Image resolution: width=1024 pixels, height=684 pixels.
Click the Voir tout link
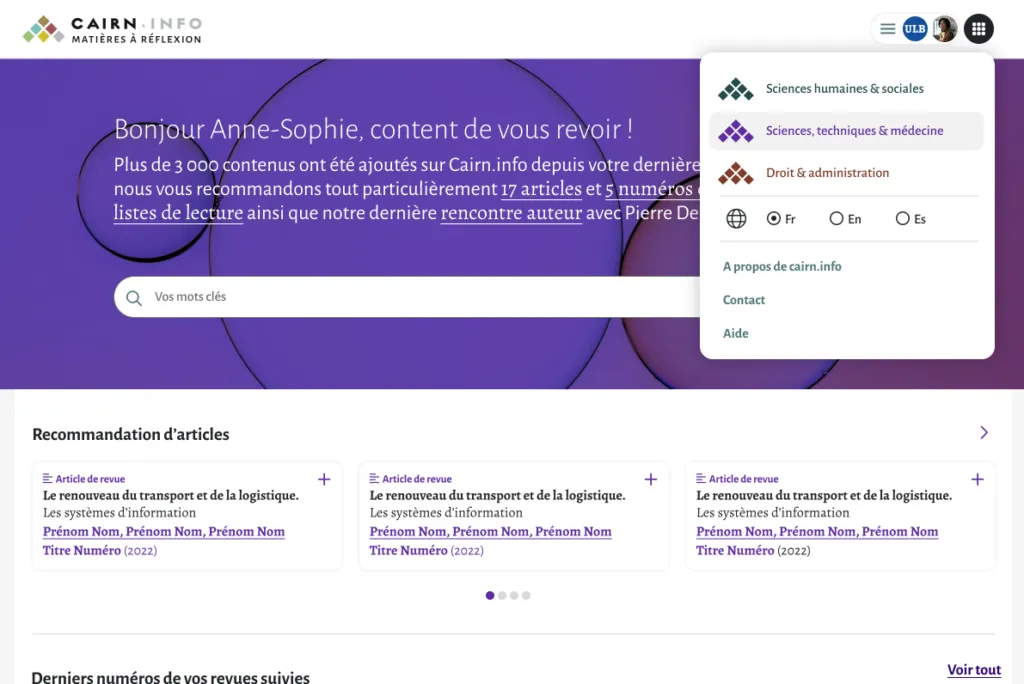973,670
